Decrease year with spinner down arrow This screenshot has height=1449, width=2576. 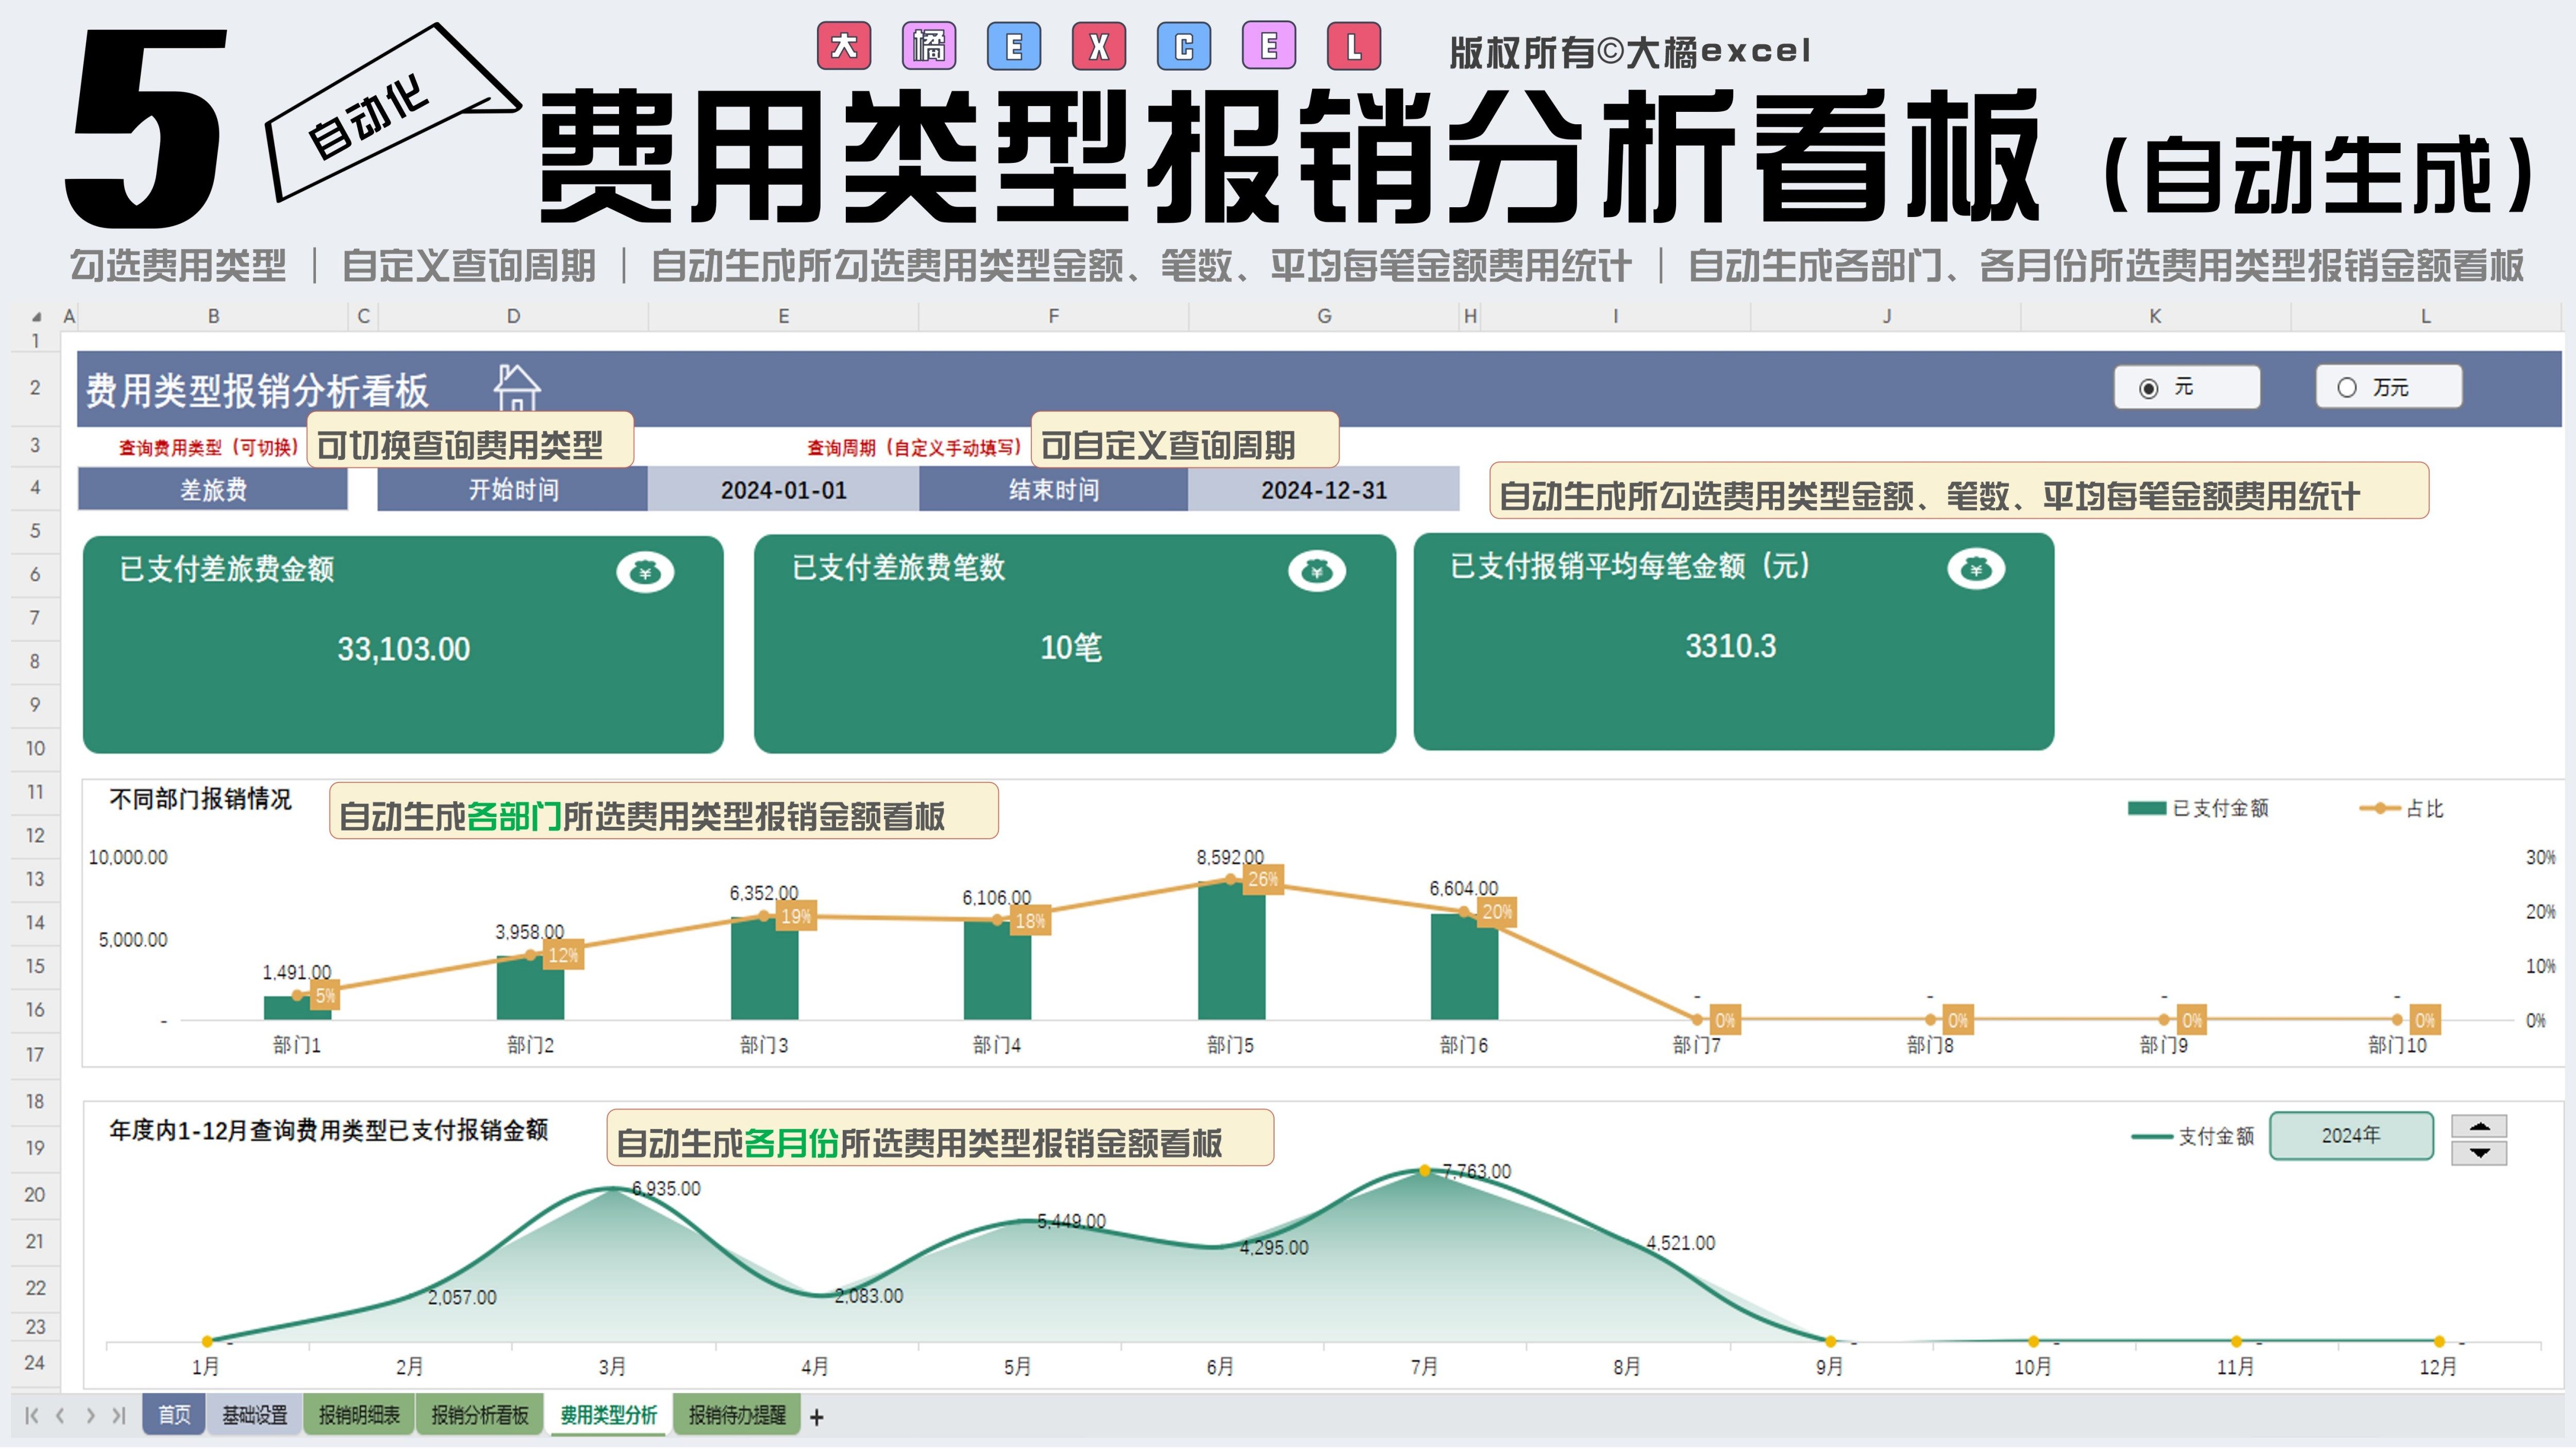point(2478,1153)
